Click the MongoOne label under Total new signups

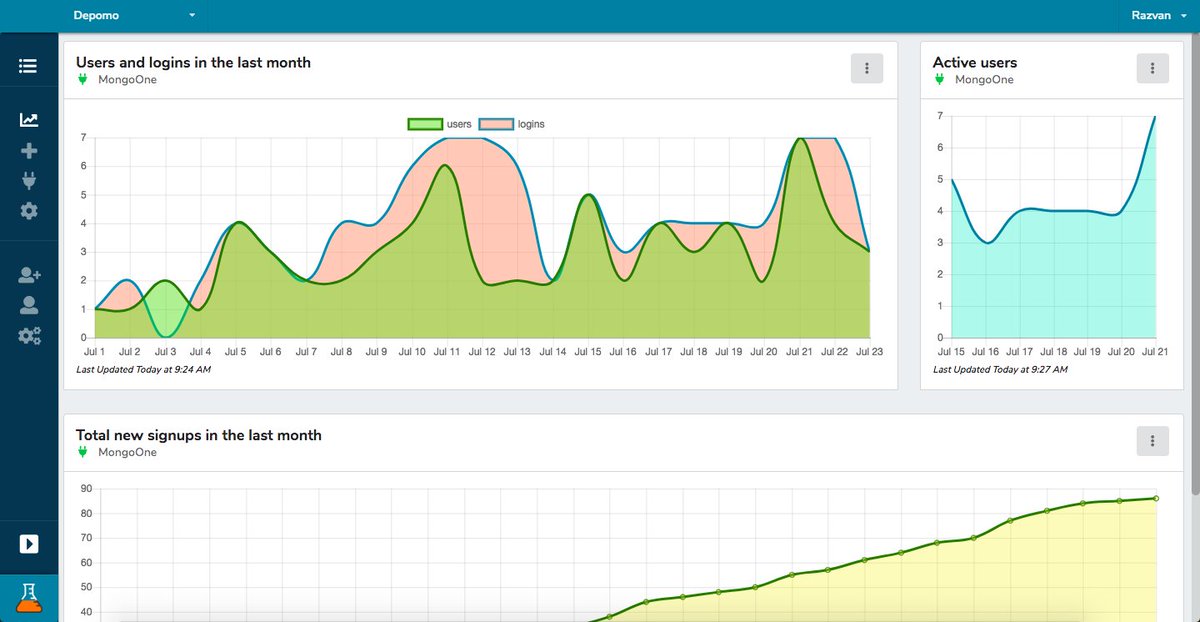(x=127, y=452)
